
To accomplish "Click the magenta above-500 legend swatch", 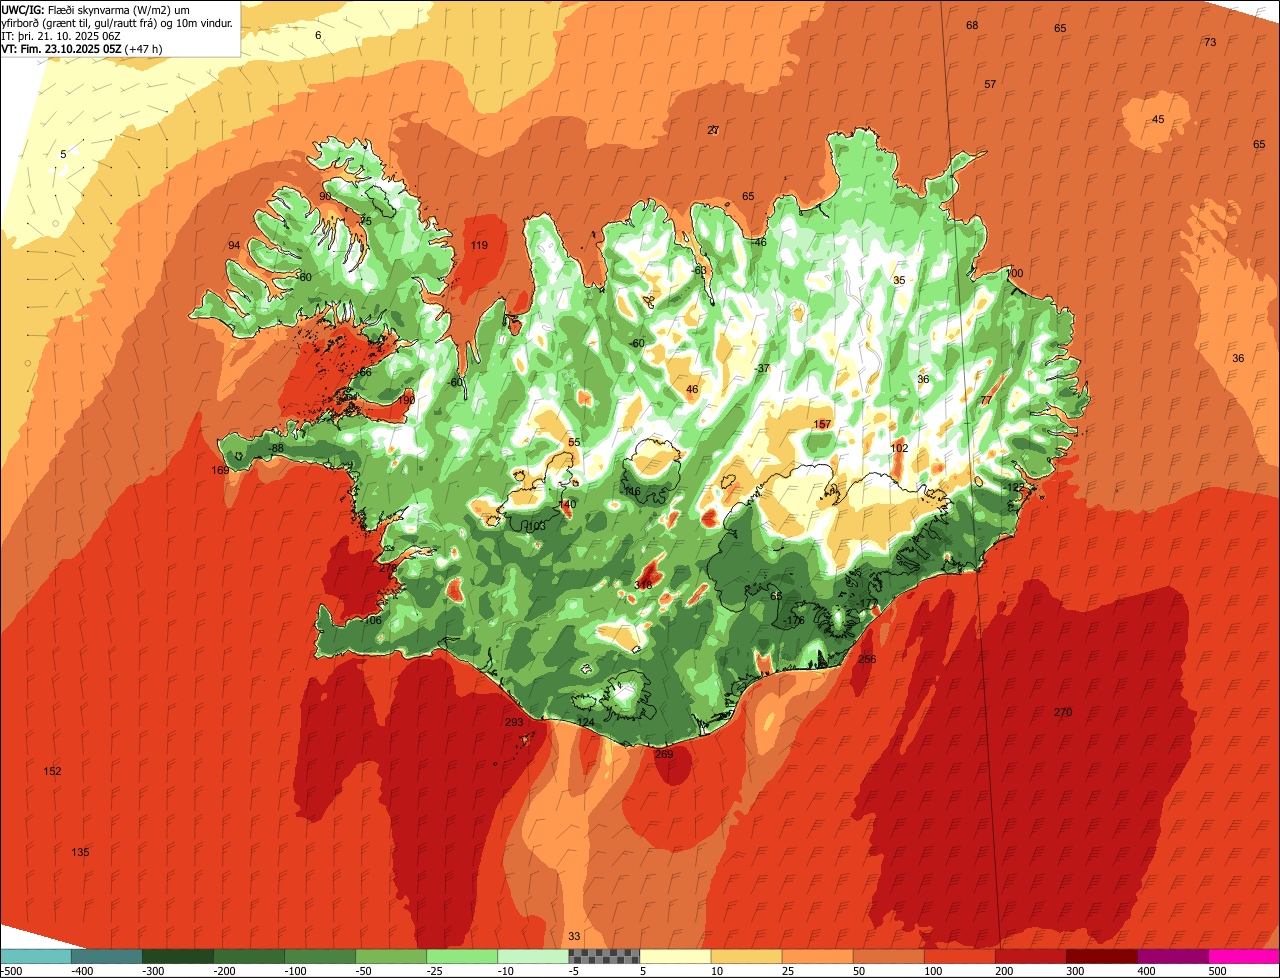I will 1244,956.
